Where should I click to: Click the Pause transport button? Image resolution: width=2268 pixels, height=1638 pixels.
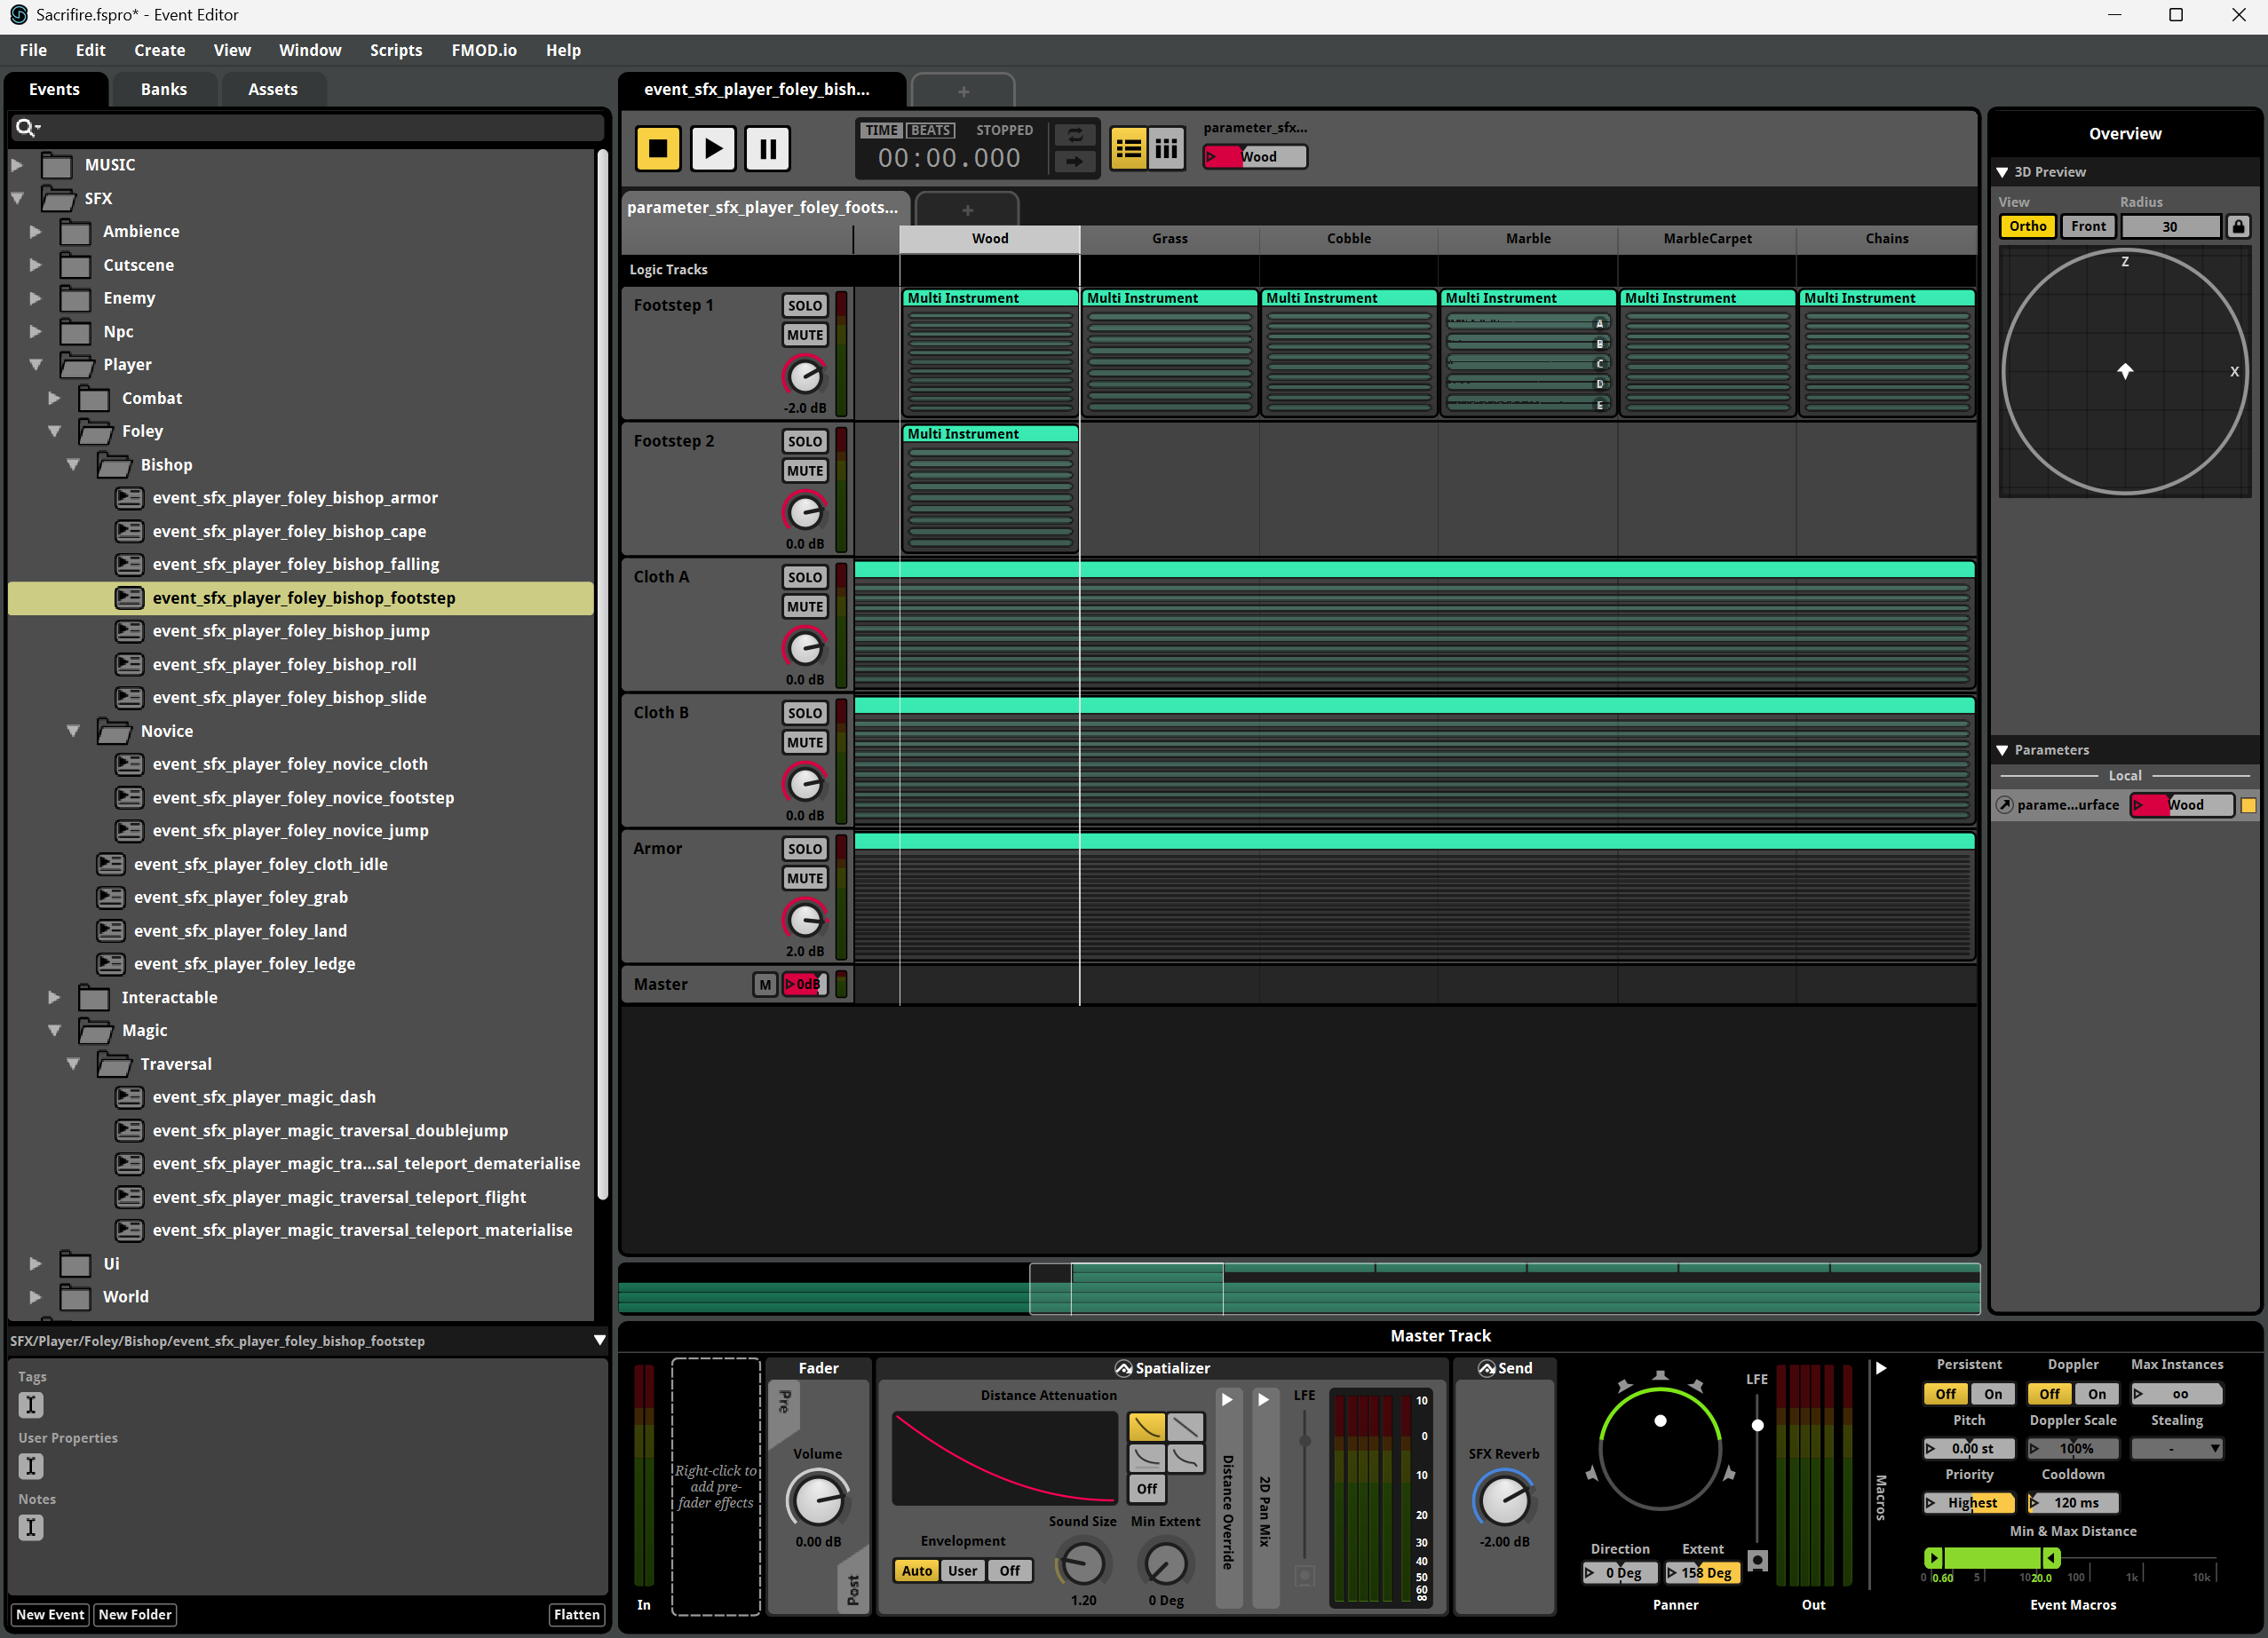coord(767,149)
